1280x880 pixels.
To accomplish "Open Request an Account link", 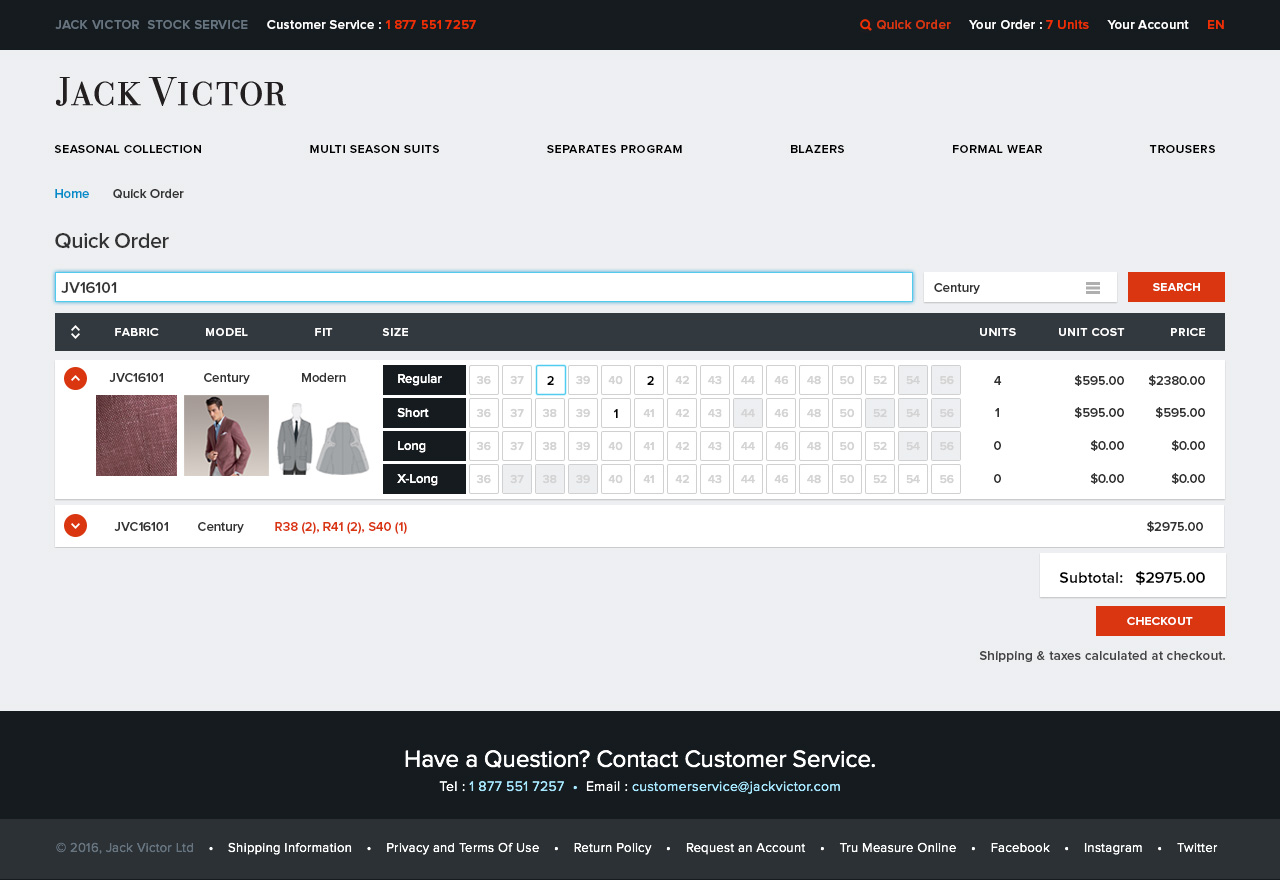I will [745, 848].
